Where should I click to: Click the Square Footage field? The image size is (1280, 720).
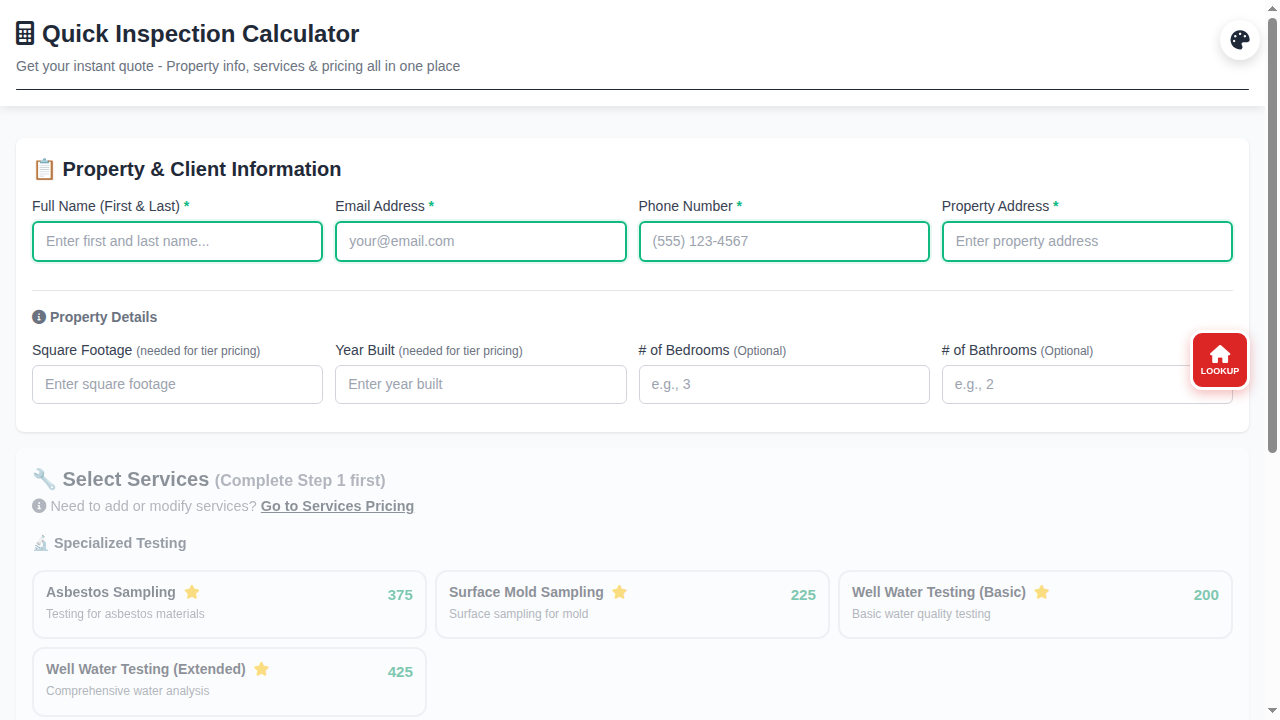click(177, 384)
